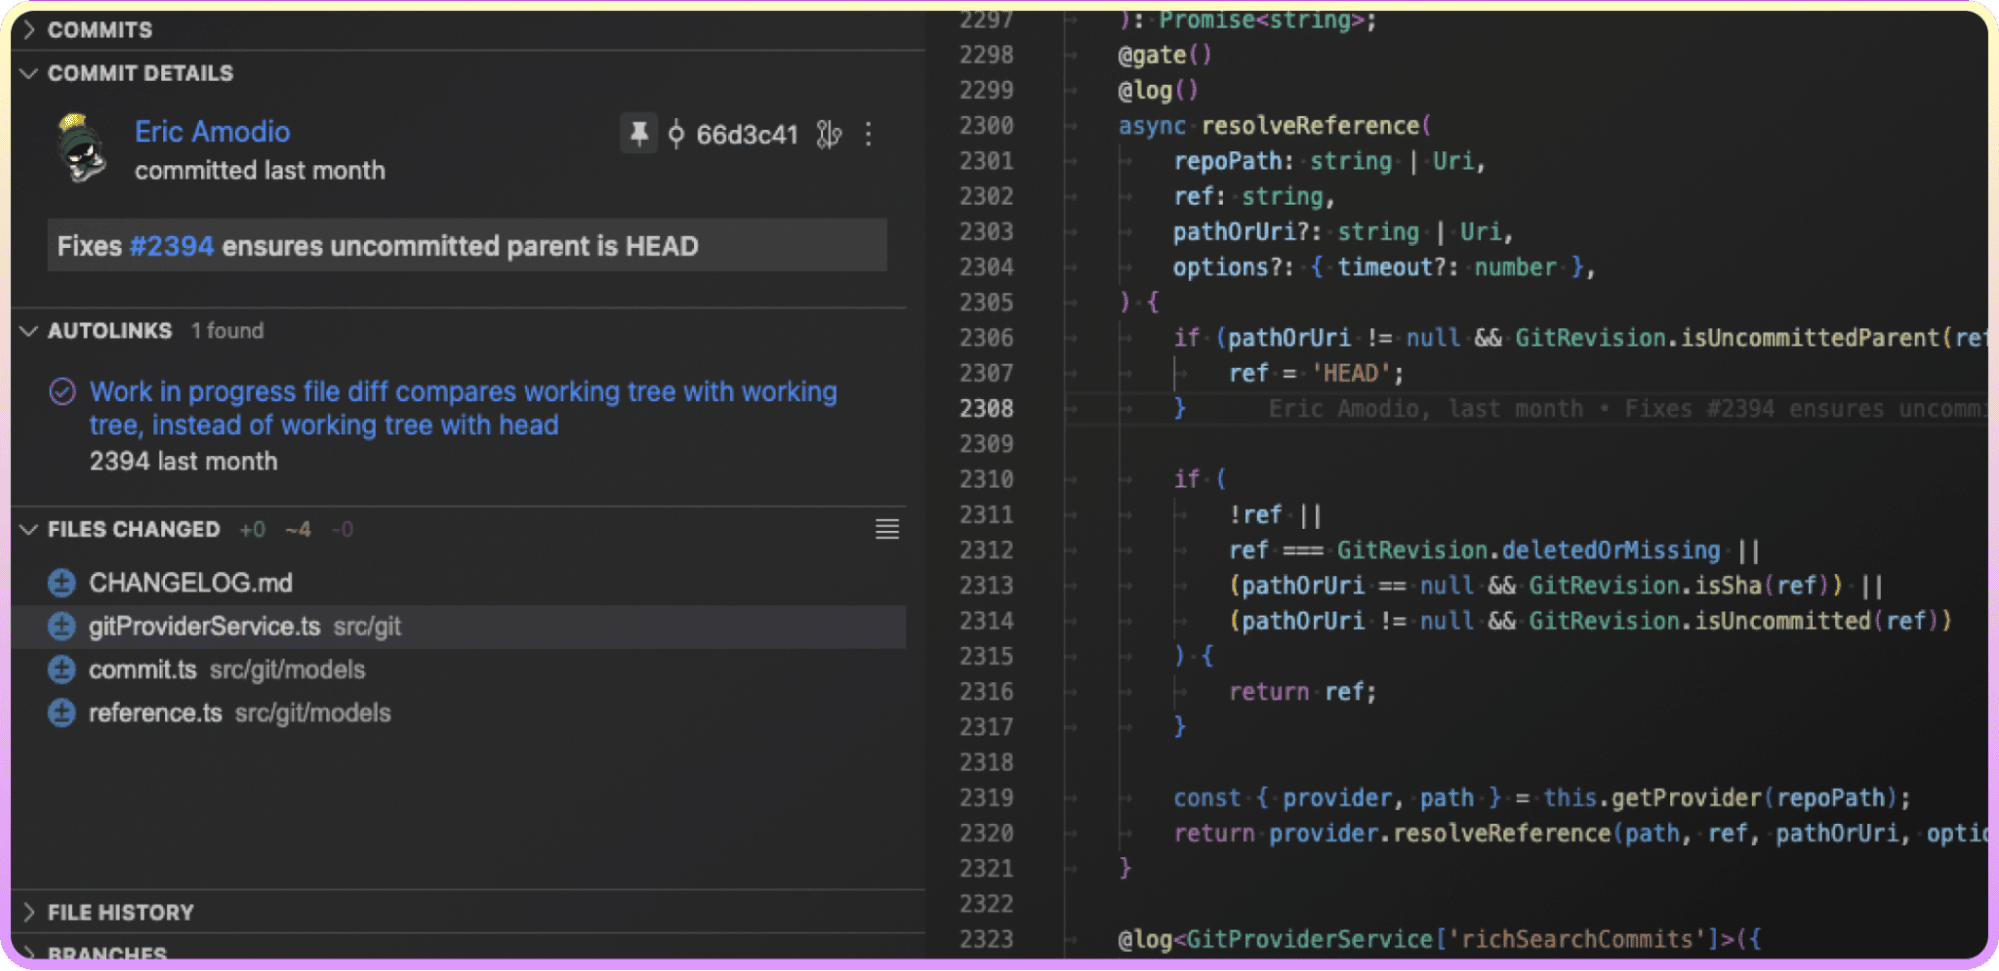Click Eric Amodio's avatar image

81,150
